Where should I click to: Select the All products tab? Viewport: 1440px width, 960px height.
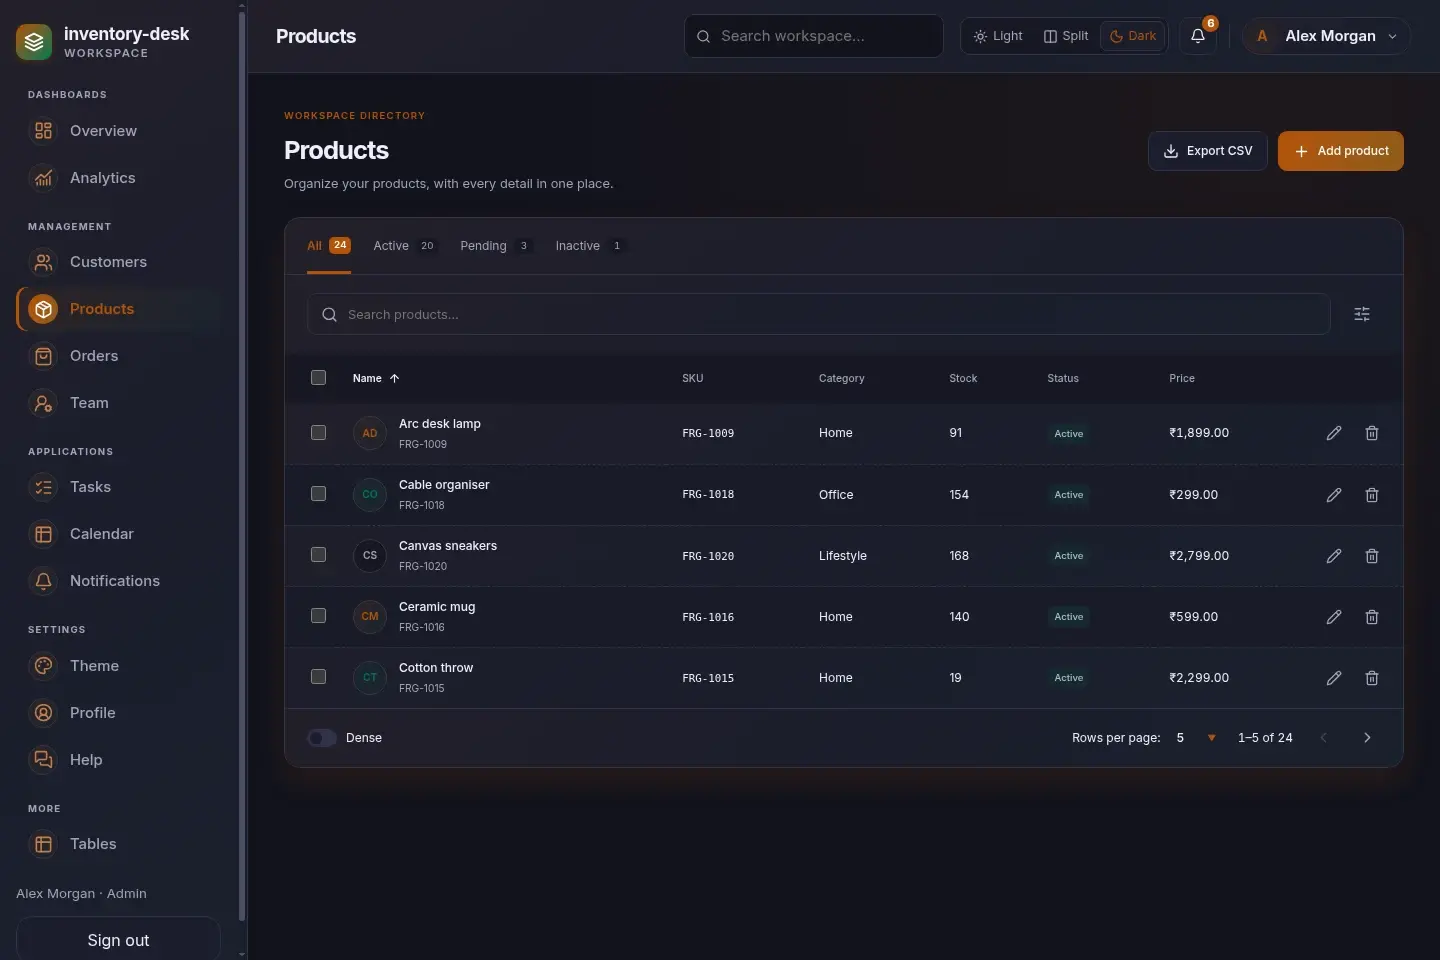pyautogui.click(x=329, y=246)
